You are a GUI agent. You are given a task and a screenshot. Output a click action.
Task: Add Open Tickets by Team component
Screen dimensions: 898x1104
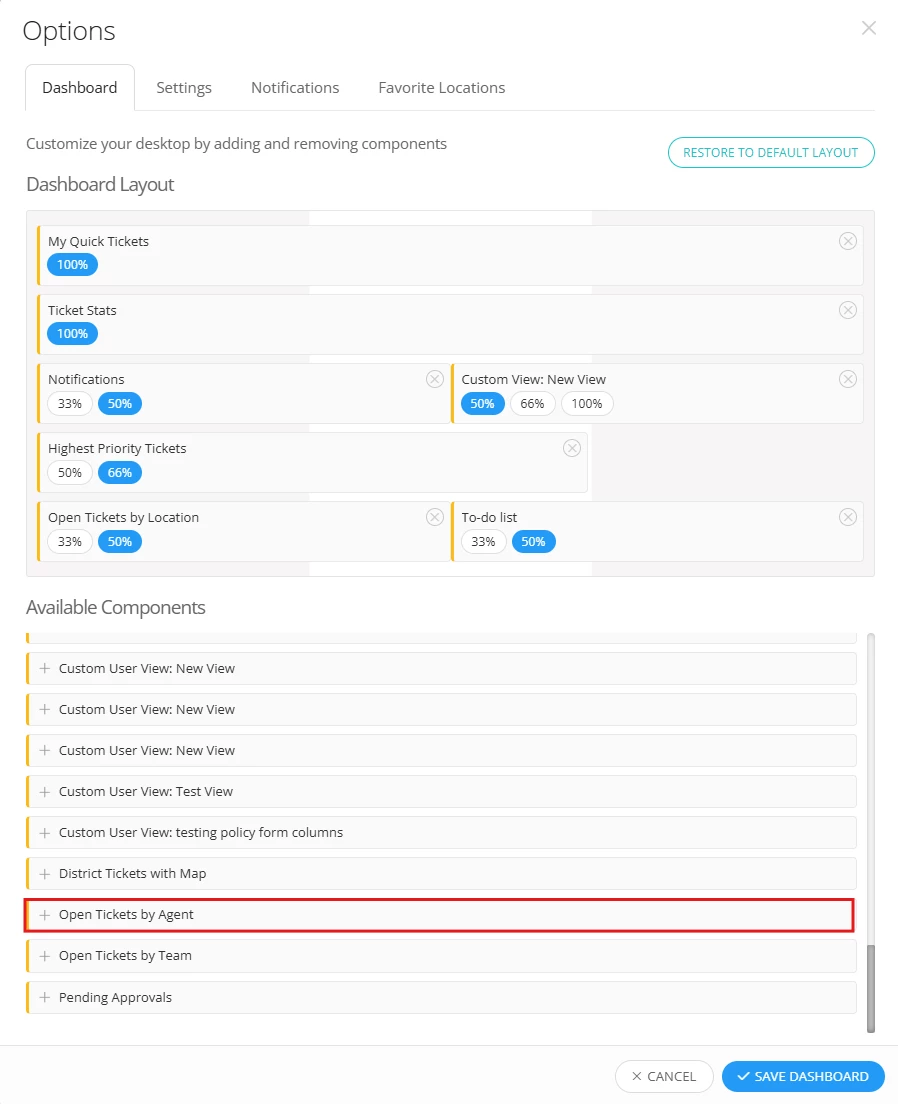point(44,955)
